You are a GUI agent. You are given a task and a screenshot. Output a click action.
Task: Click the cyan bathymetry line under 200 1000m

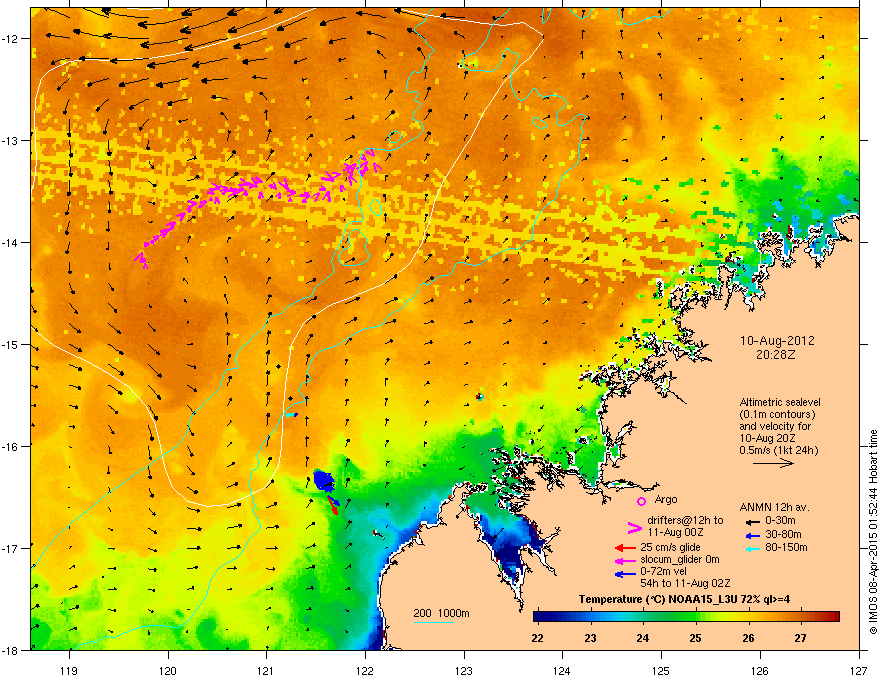[x=434, y=623]
